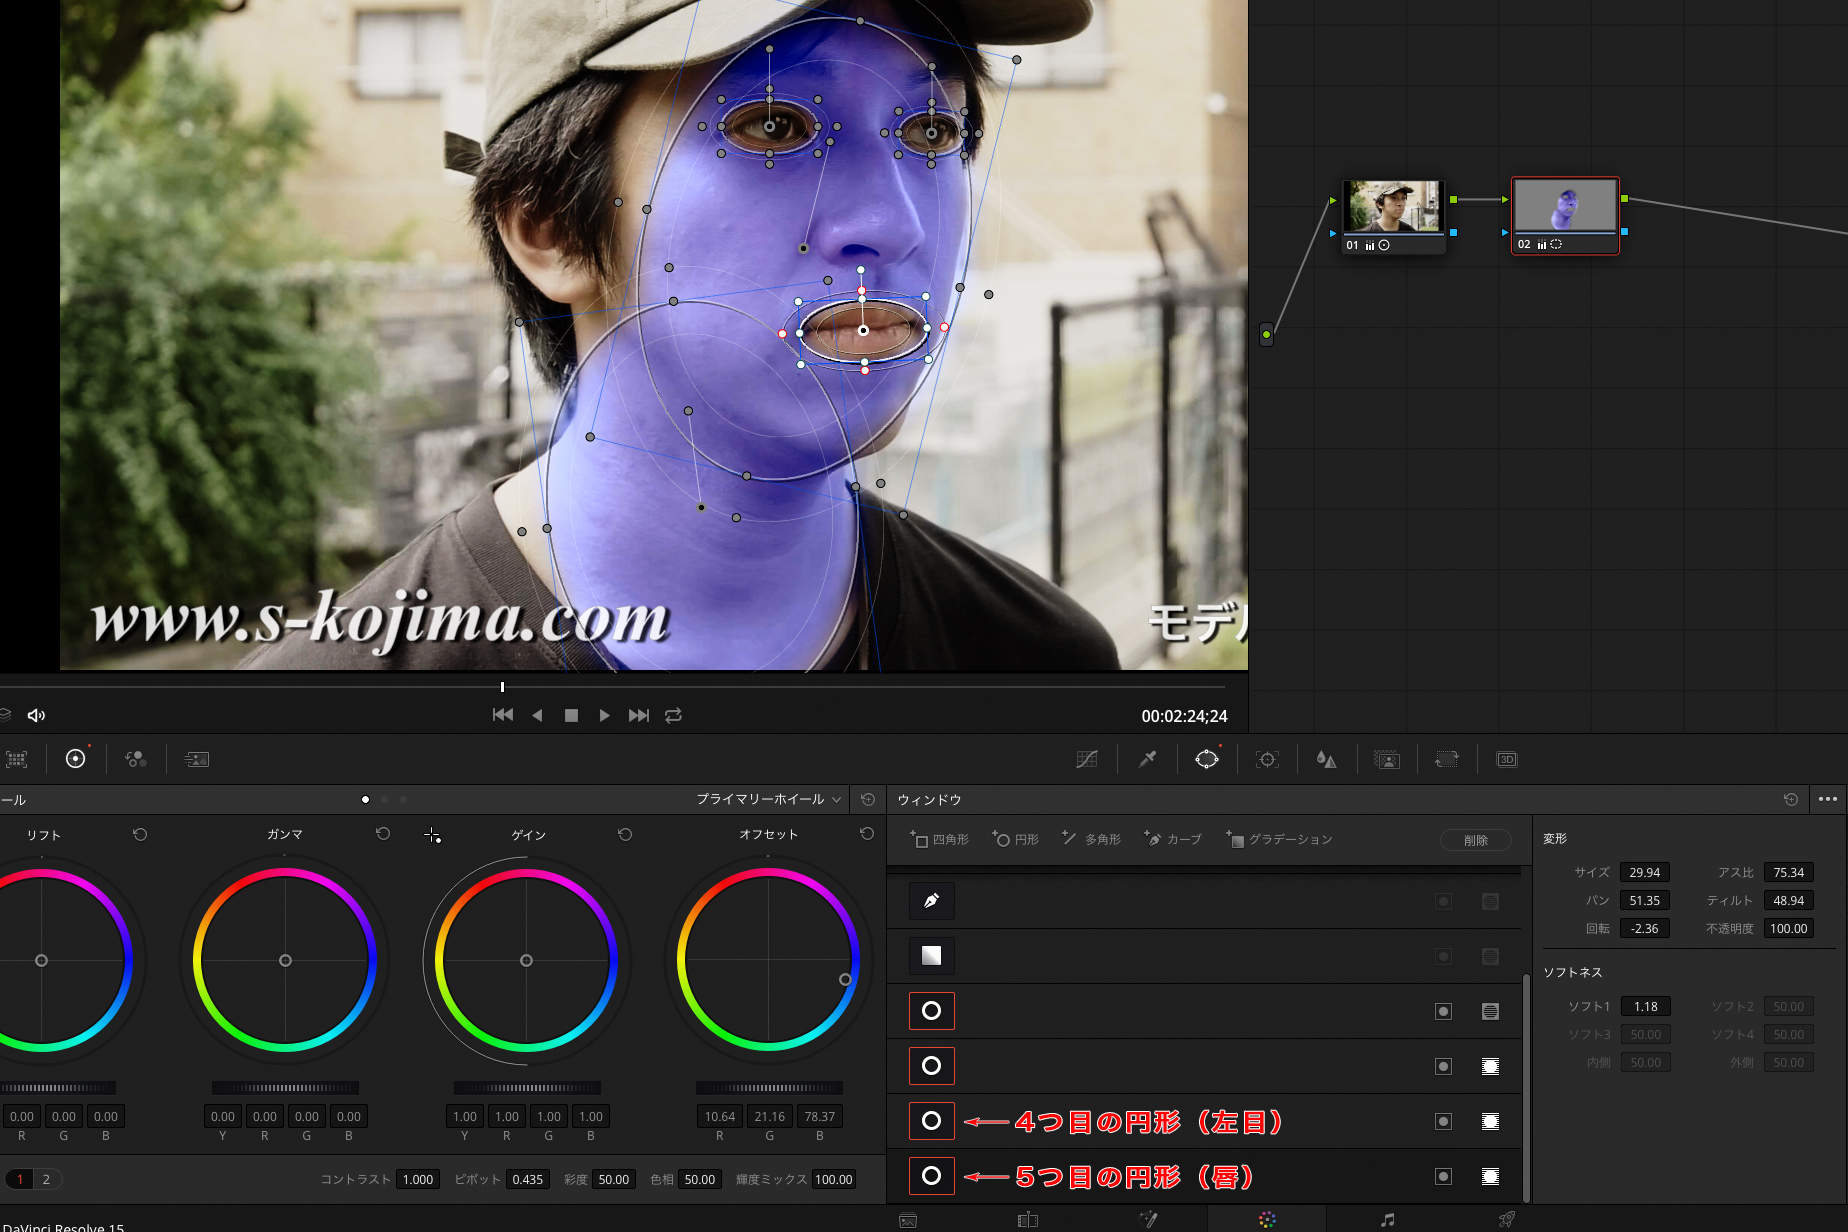Switch to page 2 of primary adjustments
This screenshot has height=1232, width=1848.
click(46, 1180)
